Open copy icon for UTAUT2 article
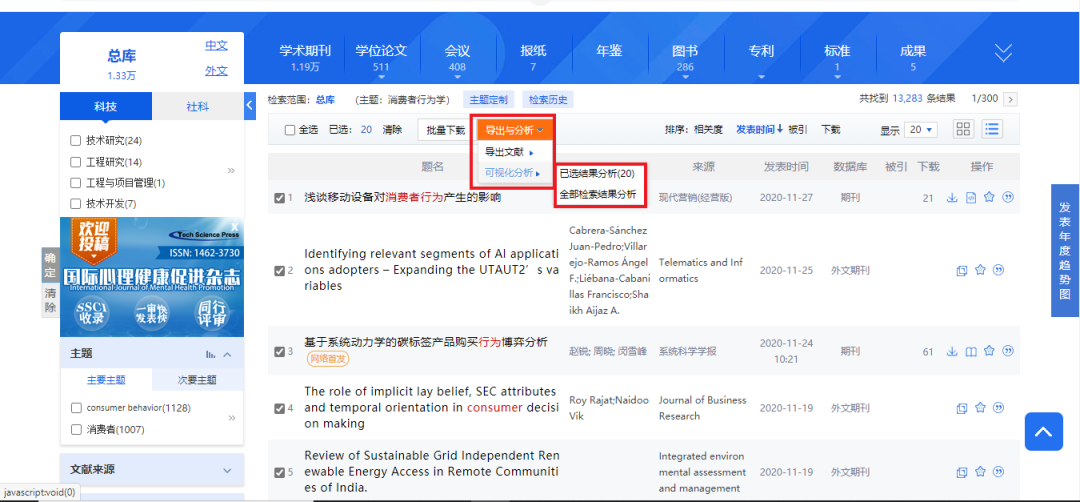1080x502 pixels. click(962, 271)
